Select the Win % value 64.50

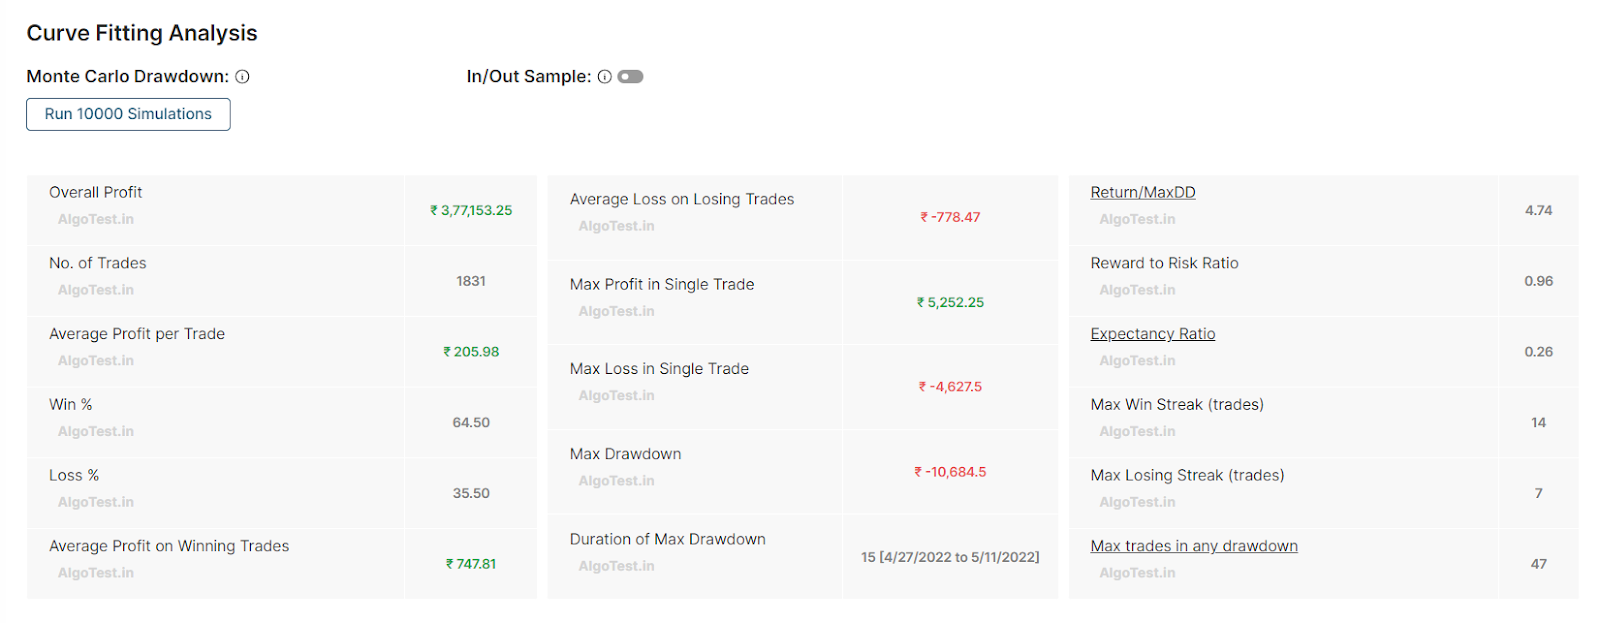tap(471, 423)
